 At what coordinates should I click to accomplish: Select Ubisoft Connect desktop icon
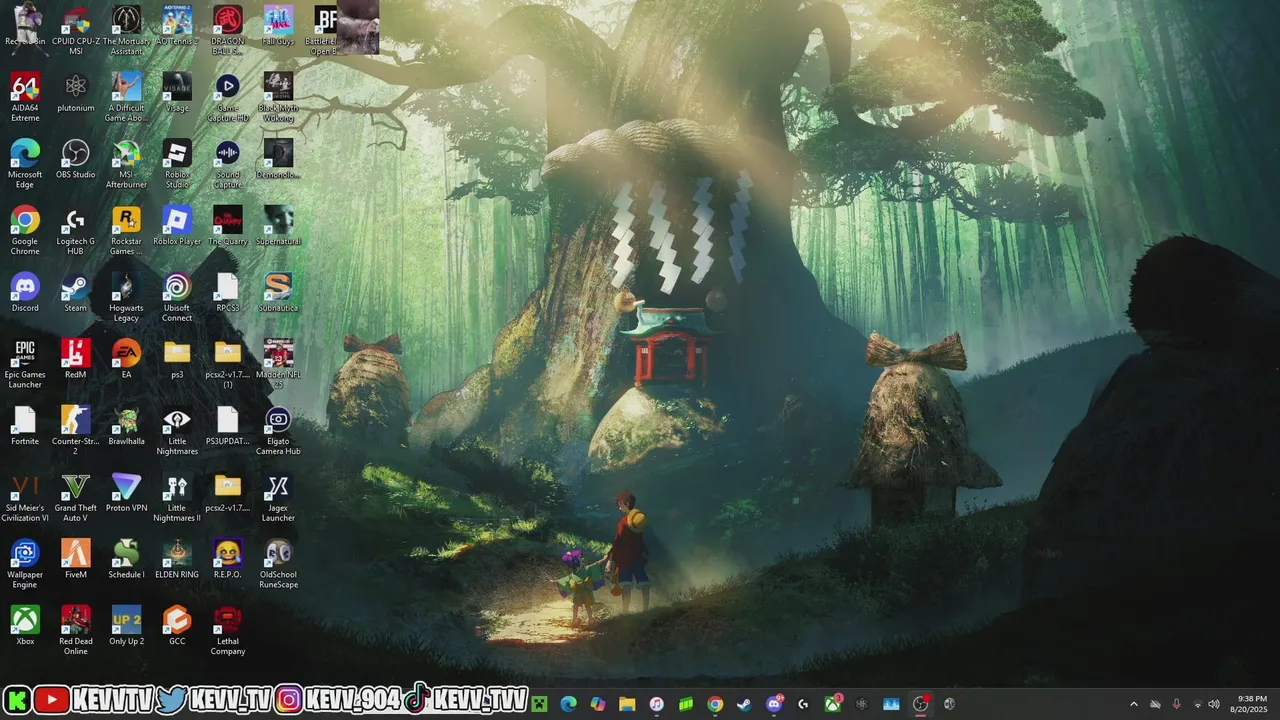click(x=177, y=298)
